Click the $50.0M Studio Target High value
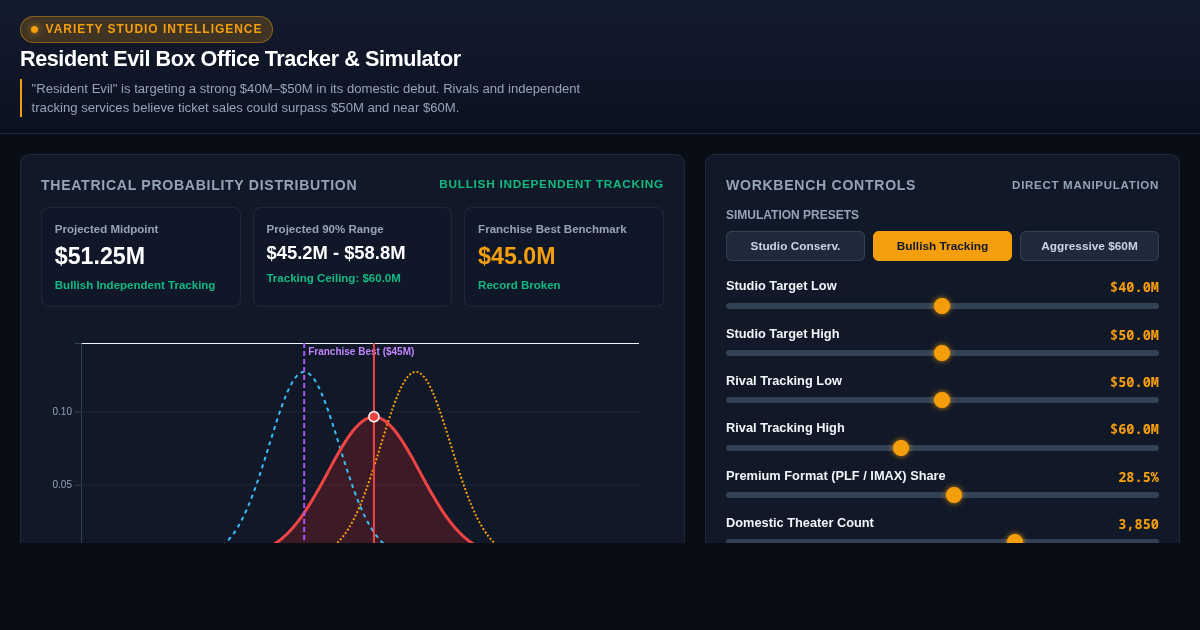 pos(1134,335)
